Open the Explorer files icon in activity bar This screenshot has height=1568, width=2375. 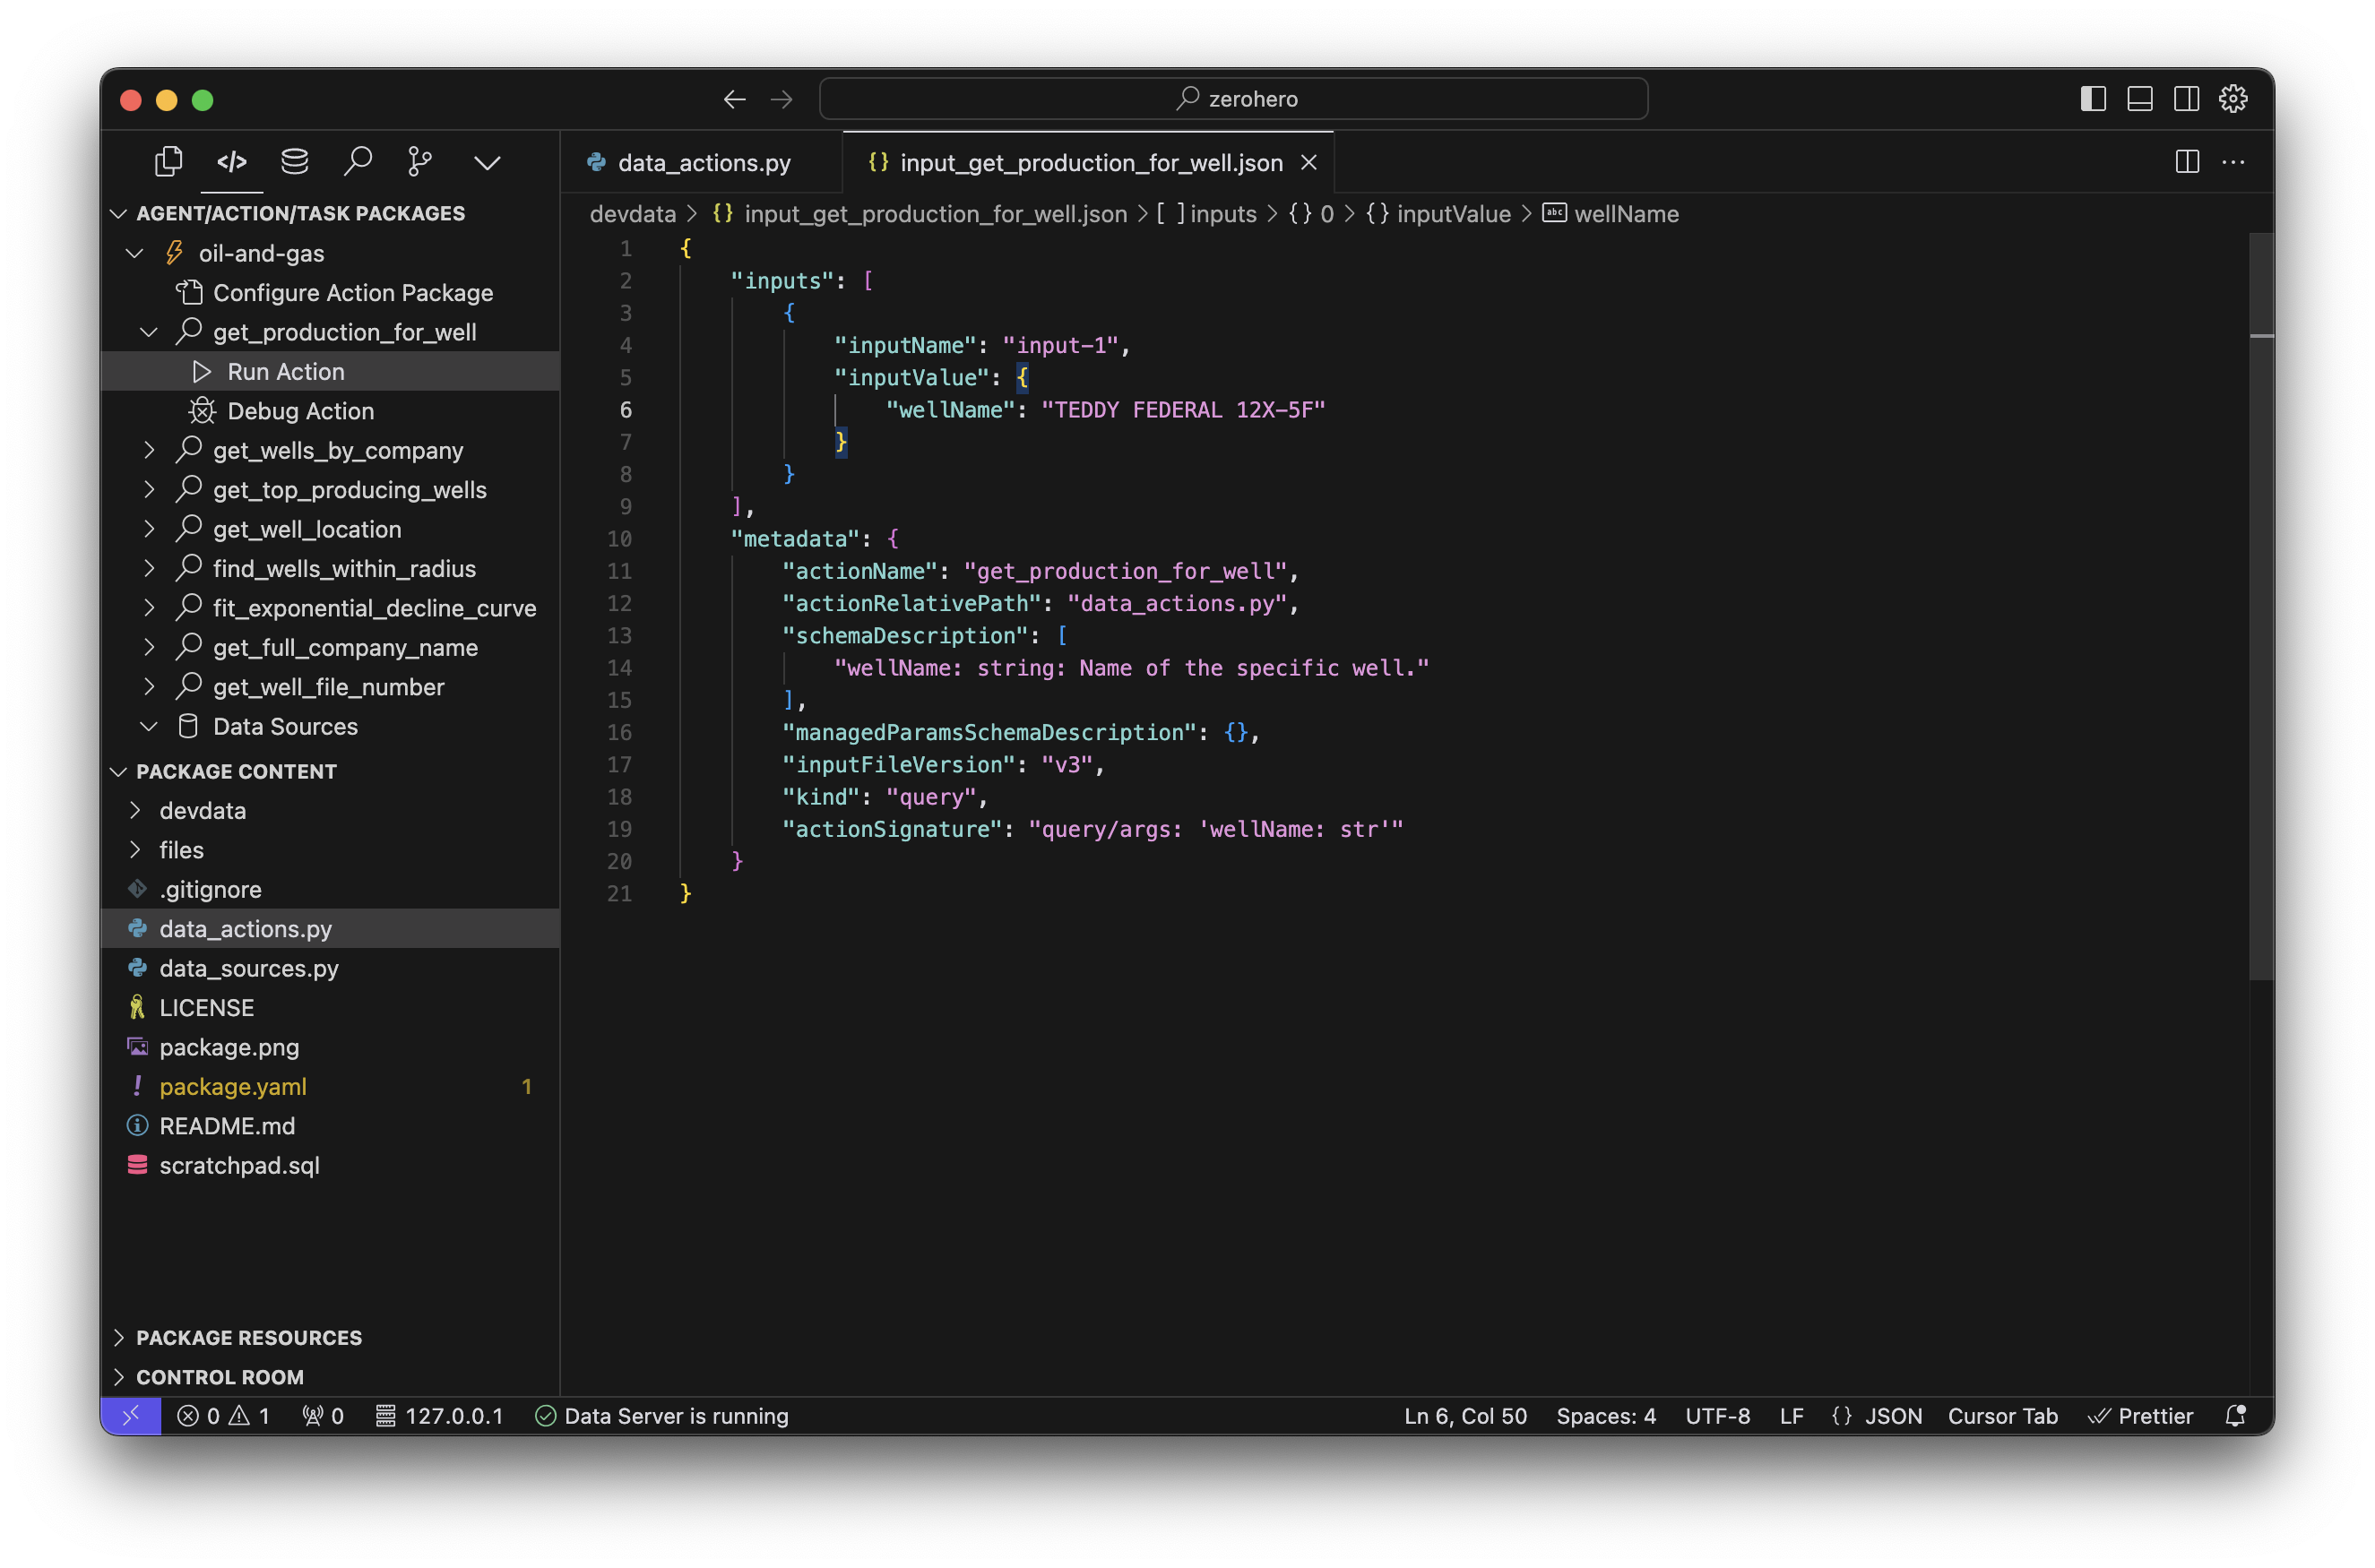(169, 161)
